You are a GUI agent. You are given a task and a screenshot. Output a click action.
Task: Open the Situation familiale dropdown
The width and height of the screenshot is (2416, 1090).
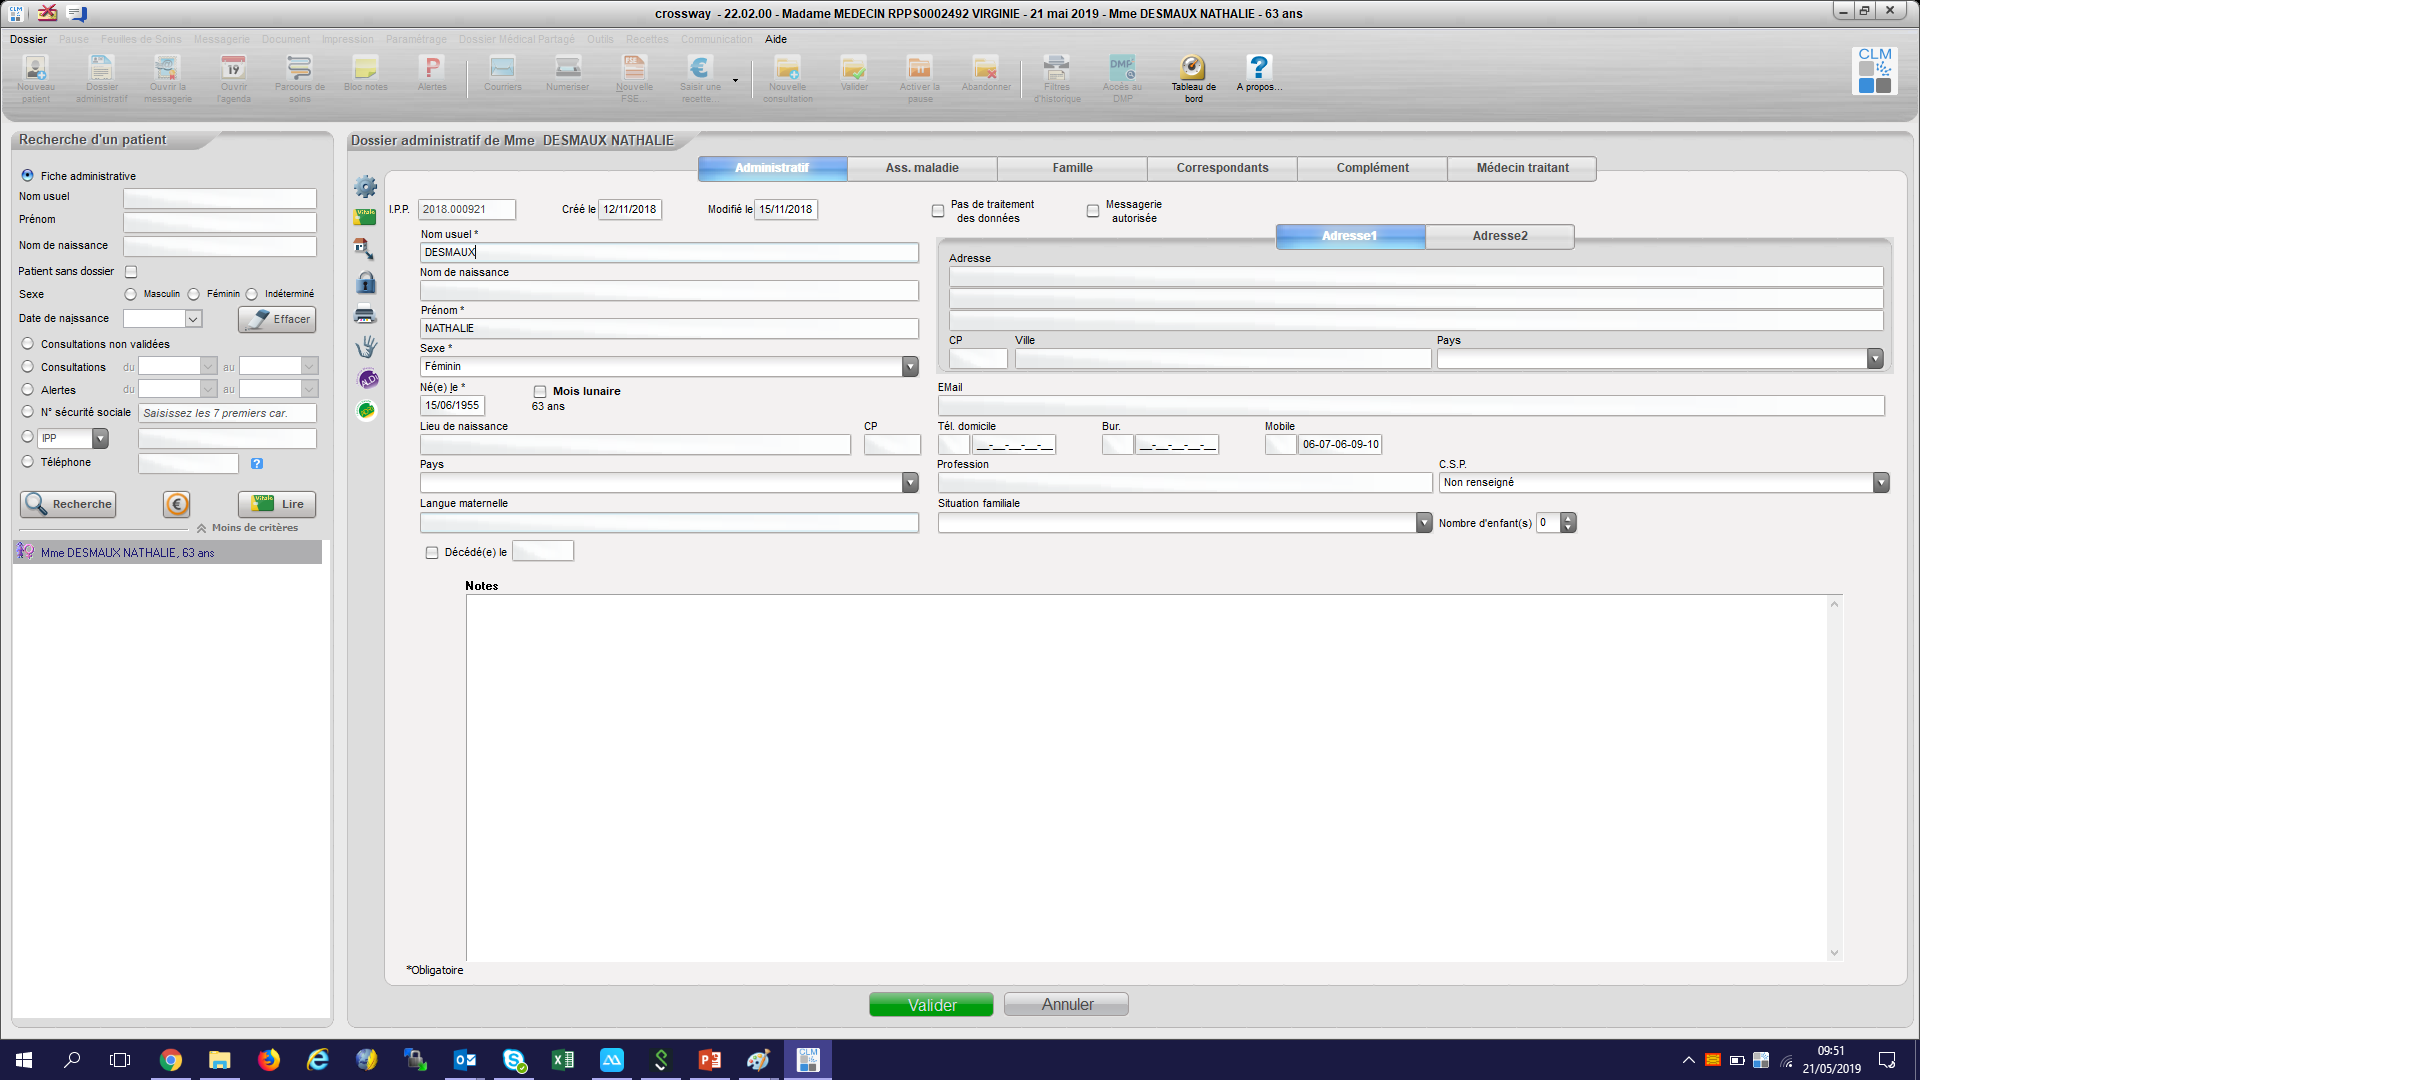coord(1423,523)
